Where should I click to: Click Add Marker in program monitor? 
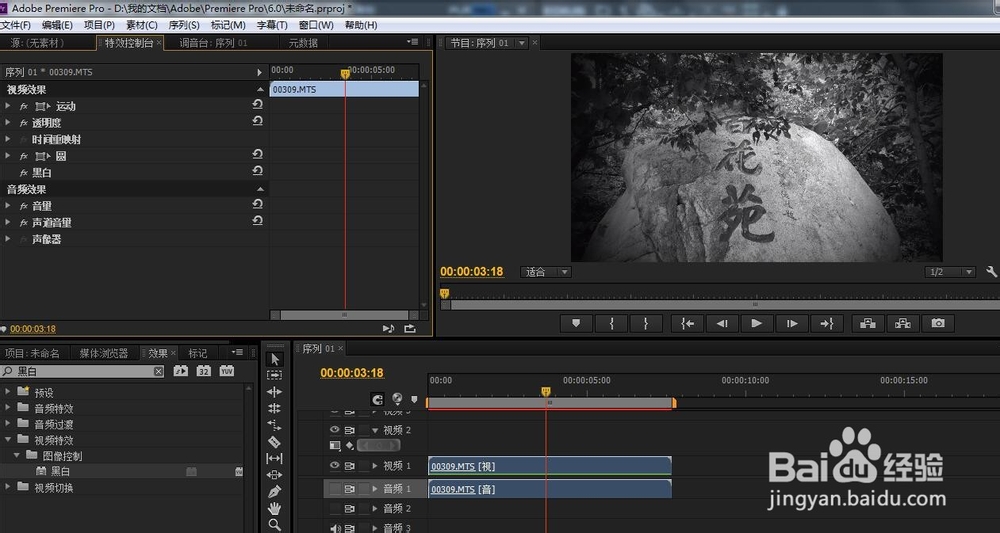(x=576, y=323)
